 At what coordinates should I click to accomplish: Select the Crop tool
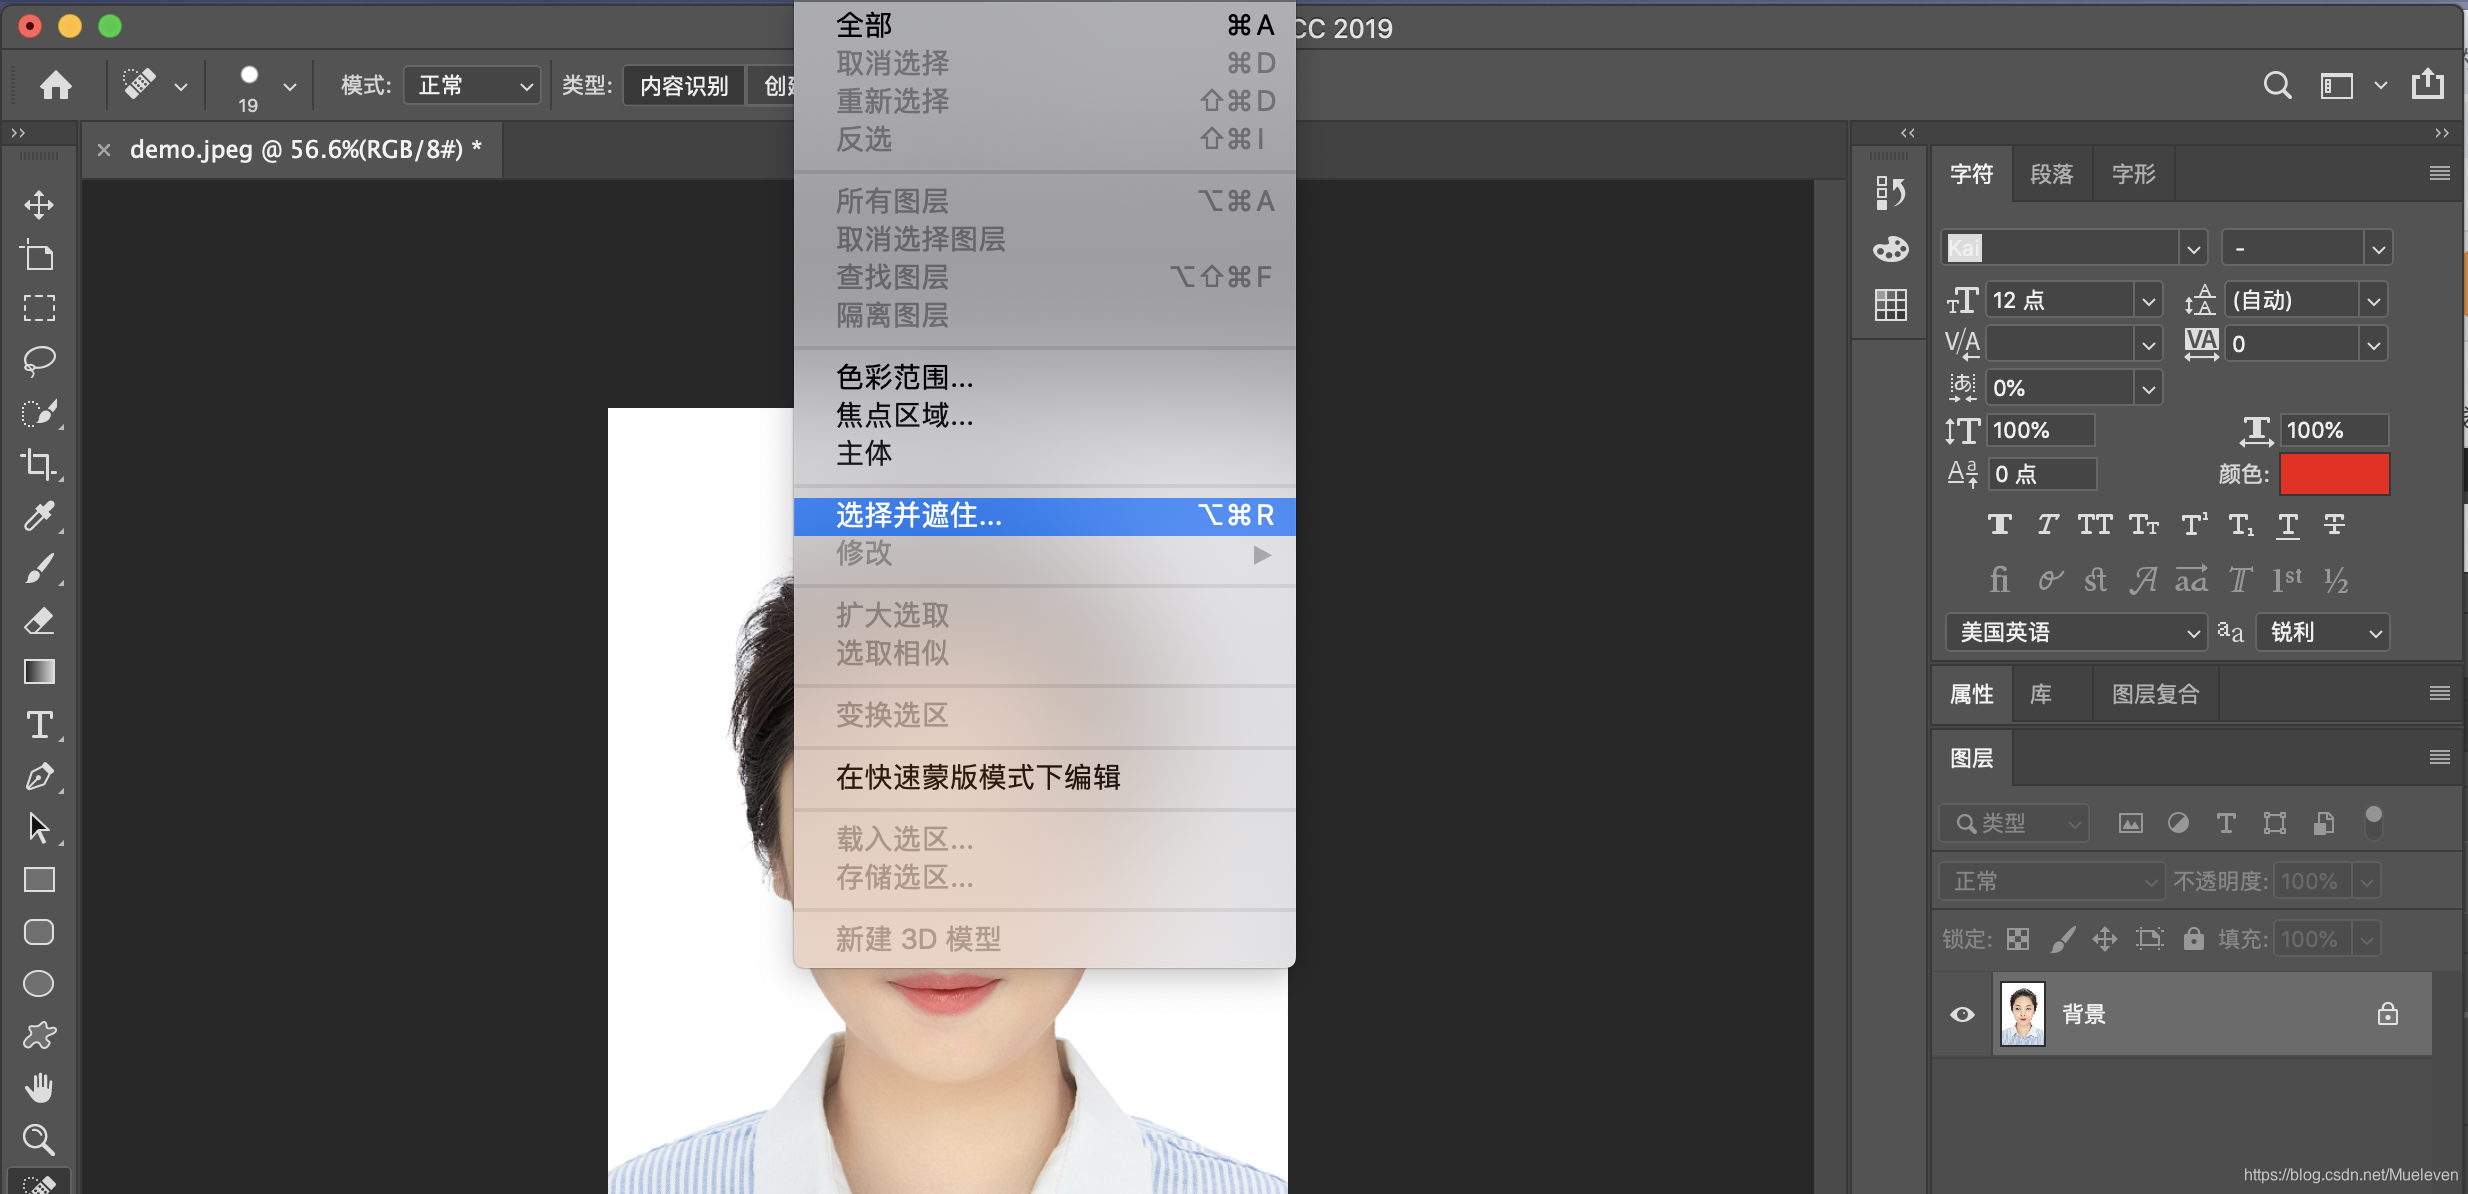coord(39,463)
